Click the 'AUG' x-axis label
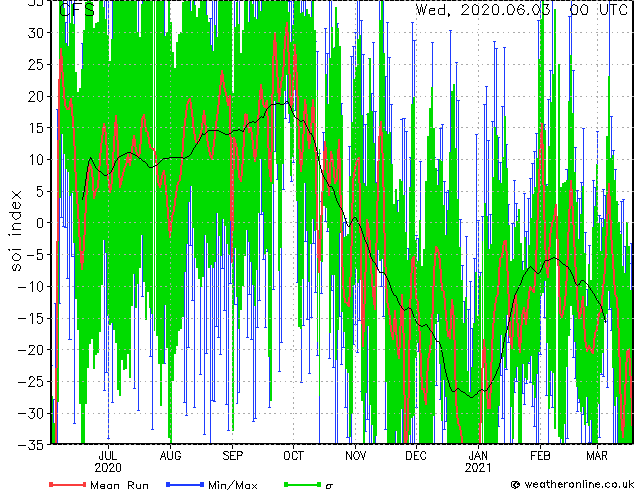634x490 pixels. (x=170, y=456)
